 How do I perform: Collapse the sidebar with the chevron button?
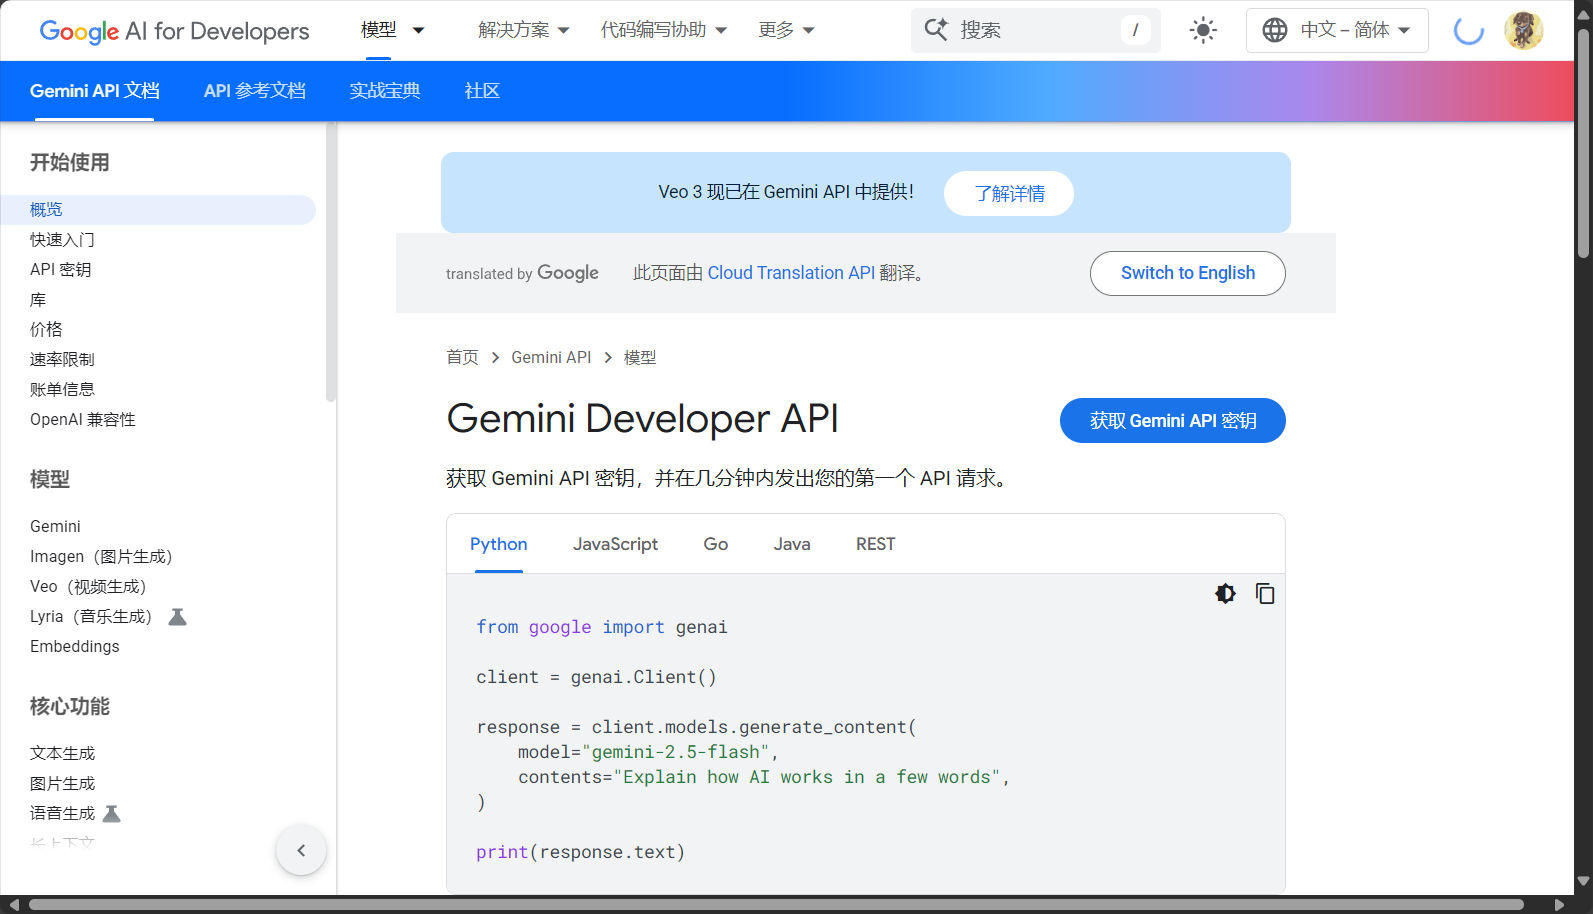[301, 851]
